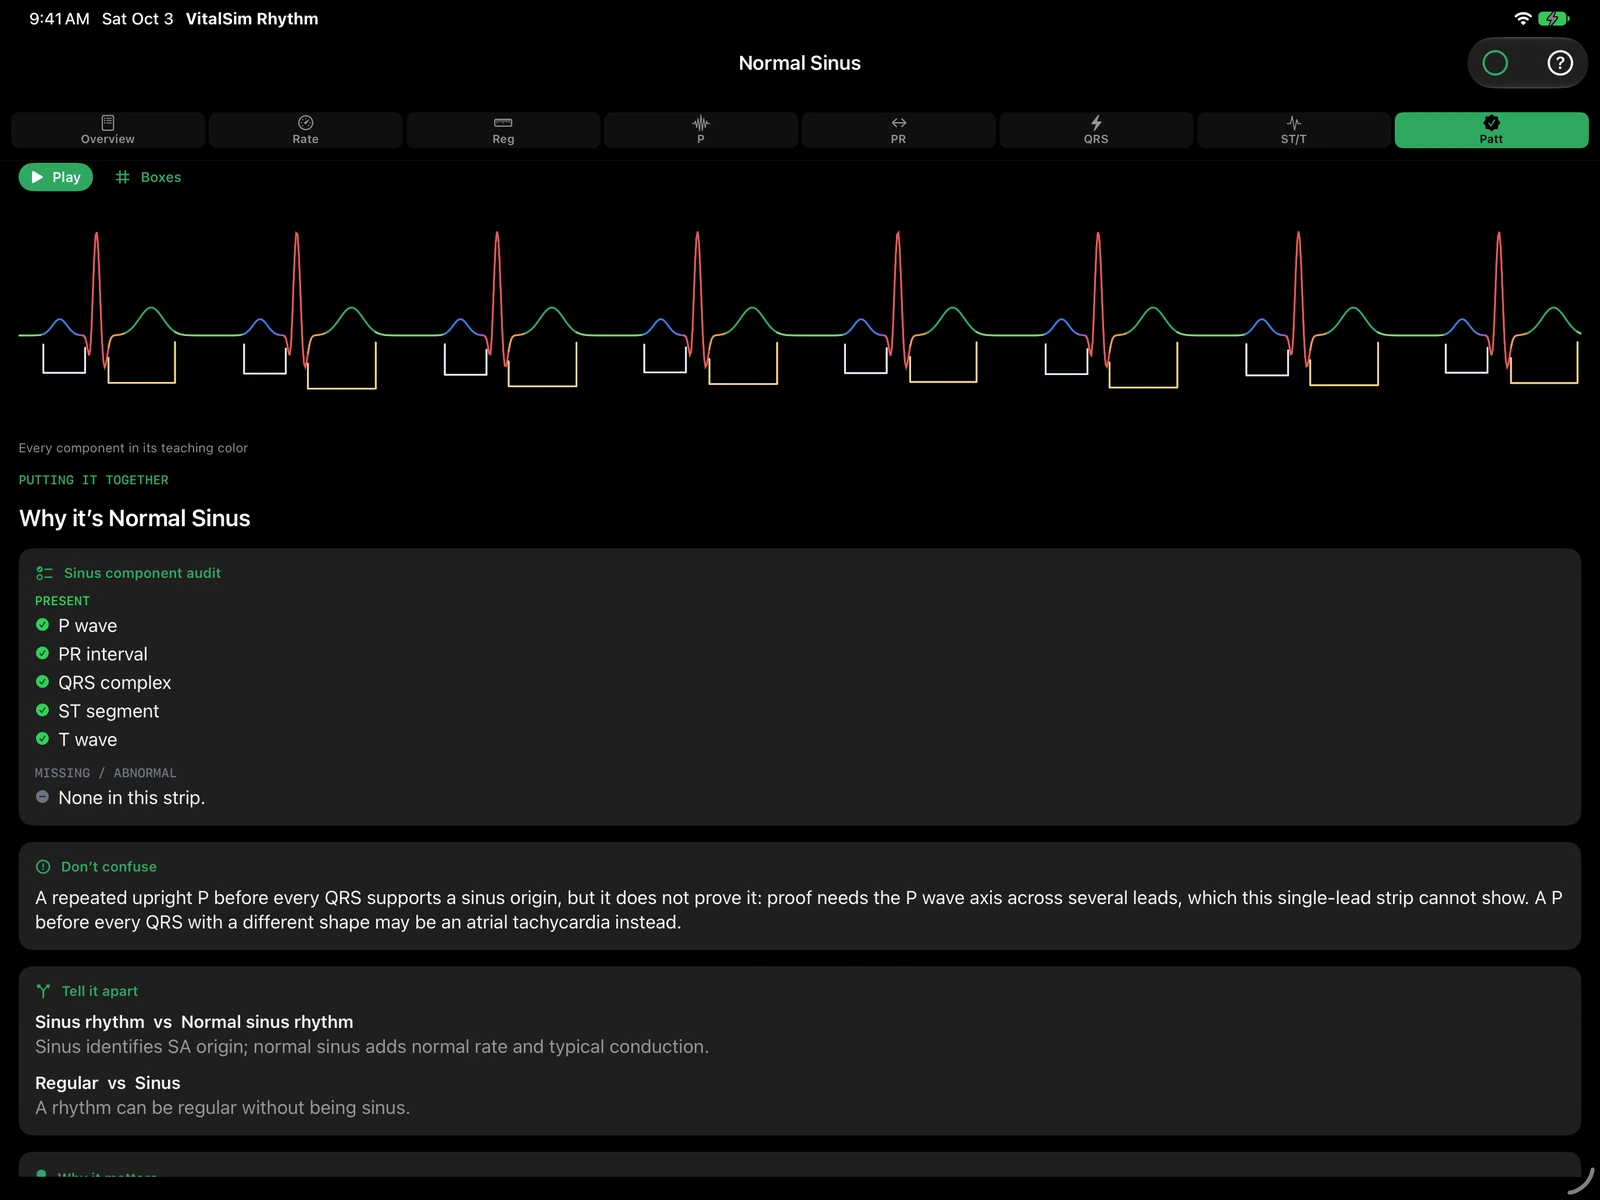Select the Reg regularity tab
The width and height of the screenshot is (1600, 1200).
[x=503, y=130]
